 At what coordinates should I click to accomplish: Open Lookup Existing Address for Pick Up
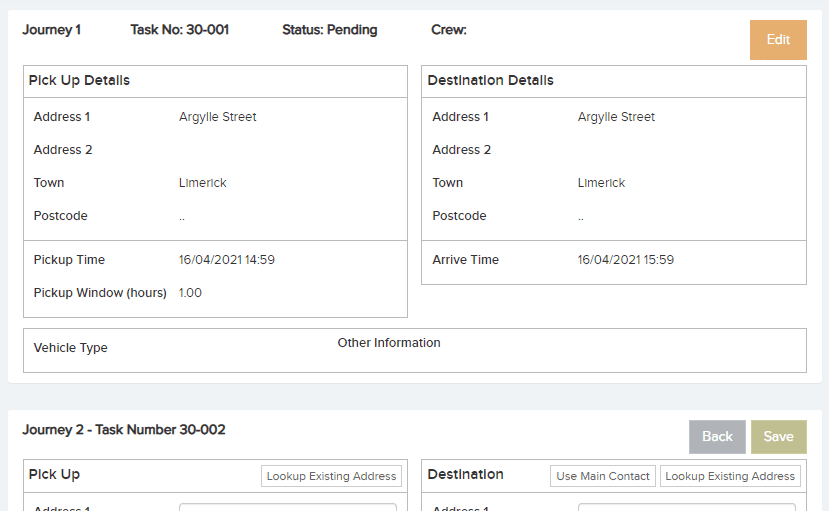coord(331,476)
